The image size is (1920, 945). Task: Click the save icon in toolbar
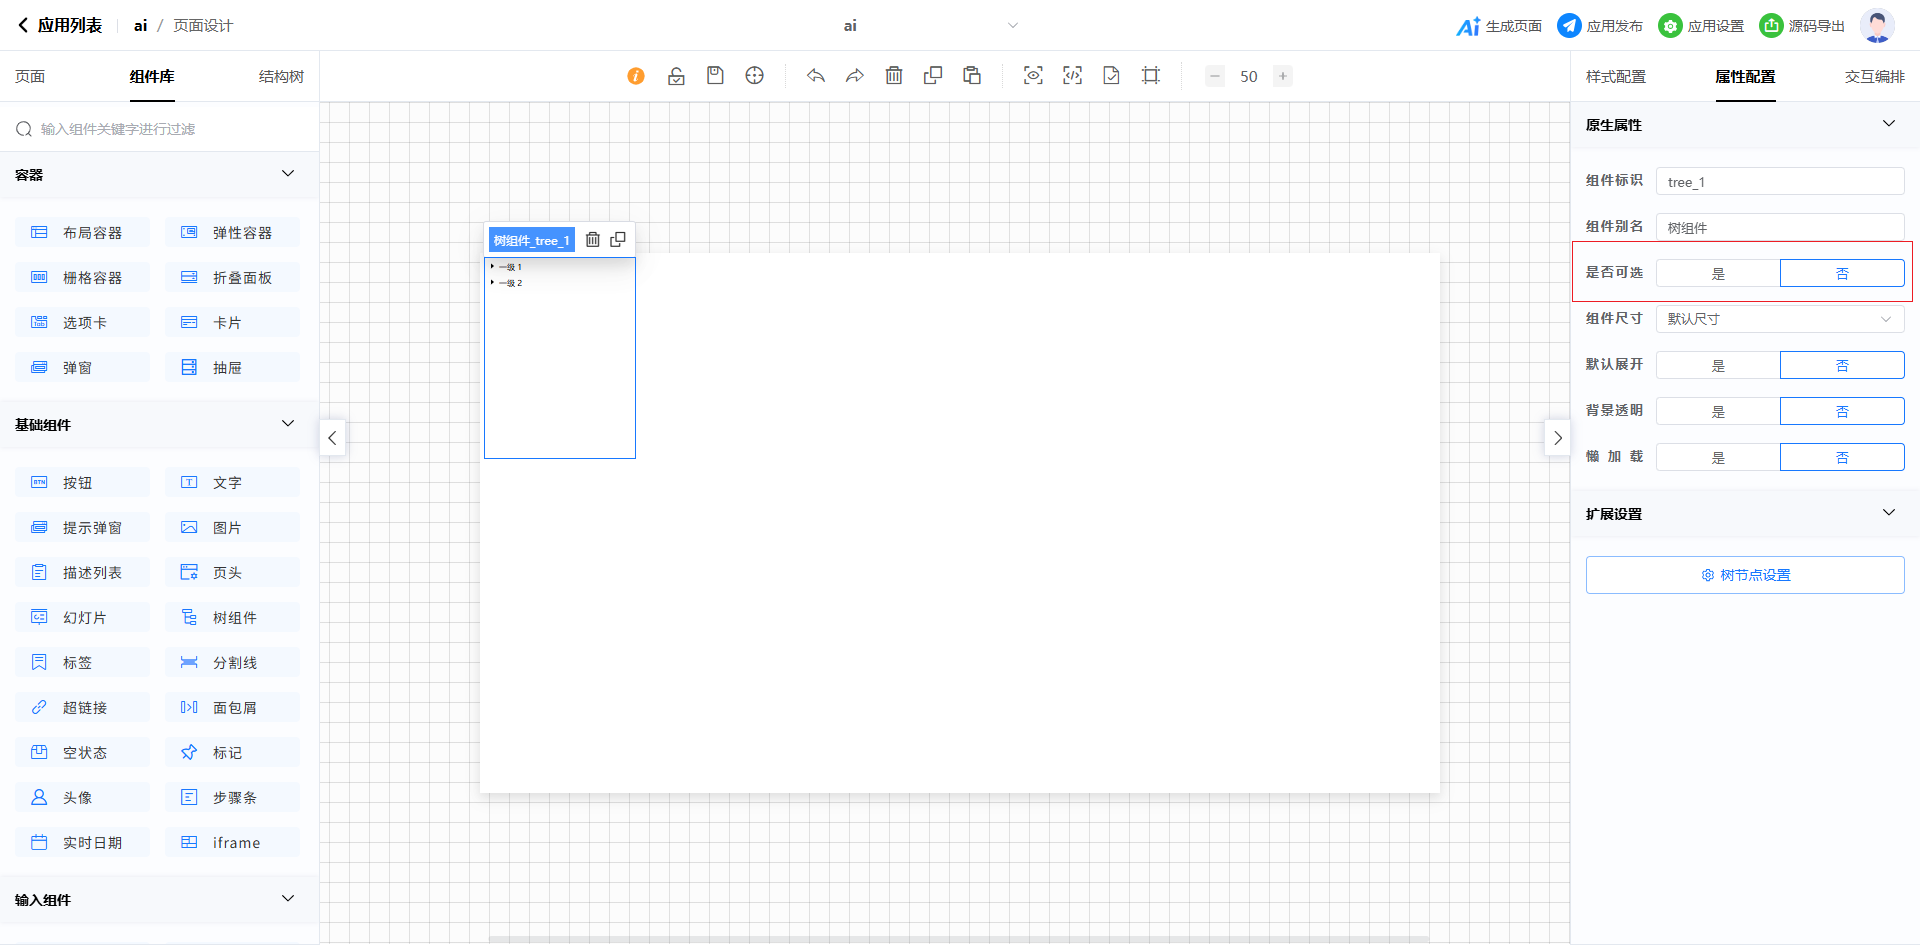point(715,76)
